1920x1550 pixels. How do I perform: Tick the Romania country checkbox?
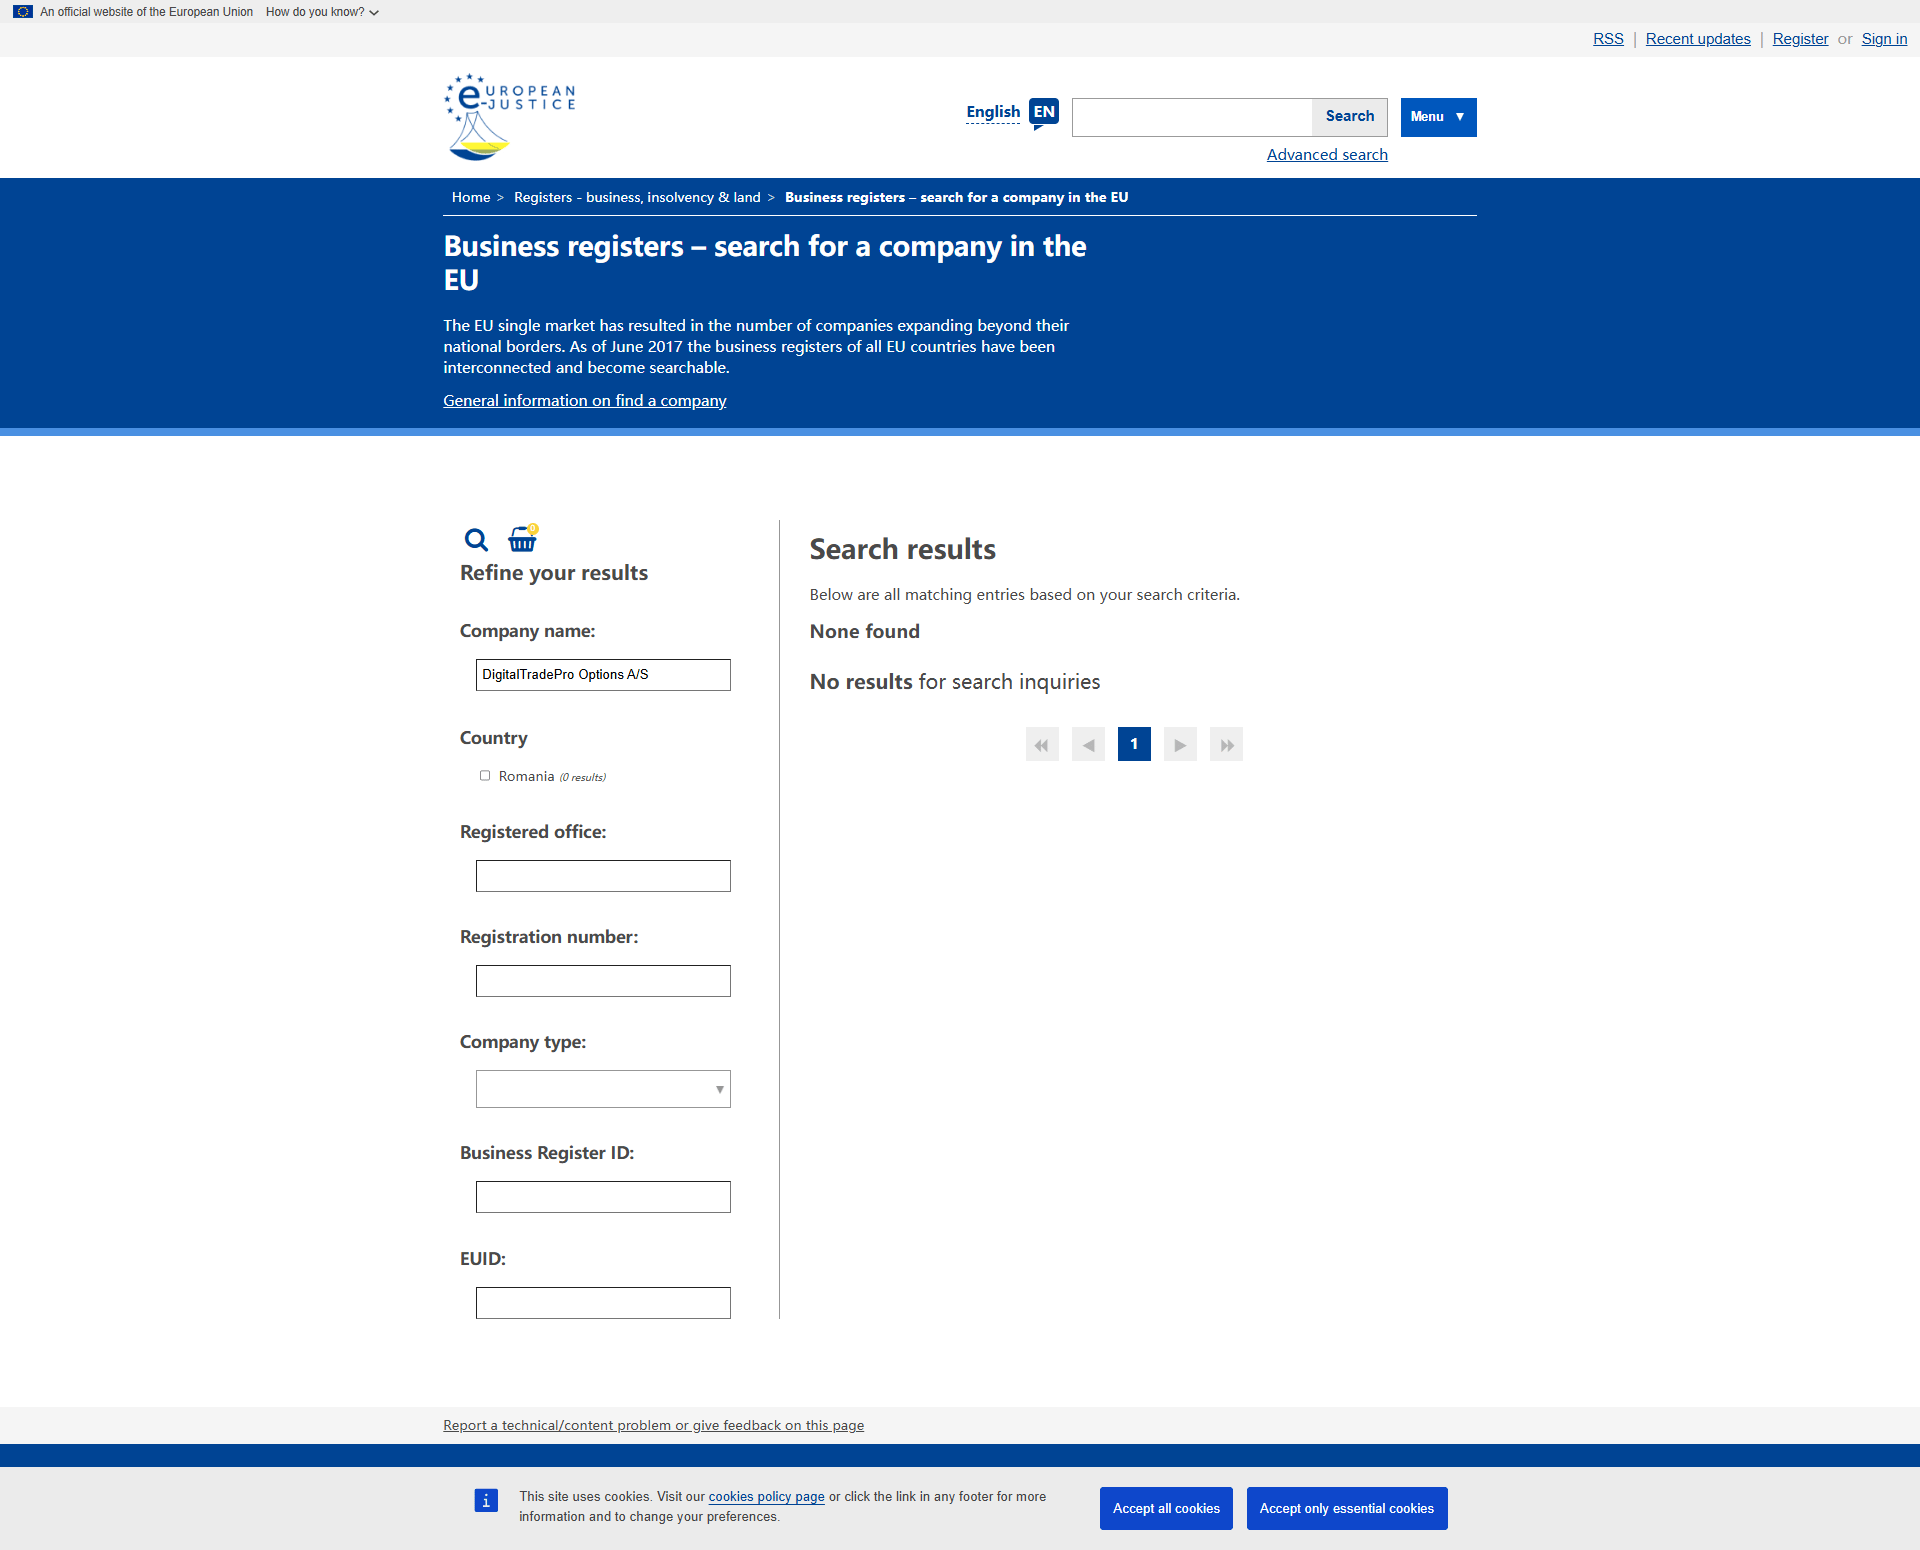click(x=485, y=775)
